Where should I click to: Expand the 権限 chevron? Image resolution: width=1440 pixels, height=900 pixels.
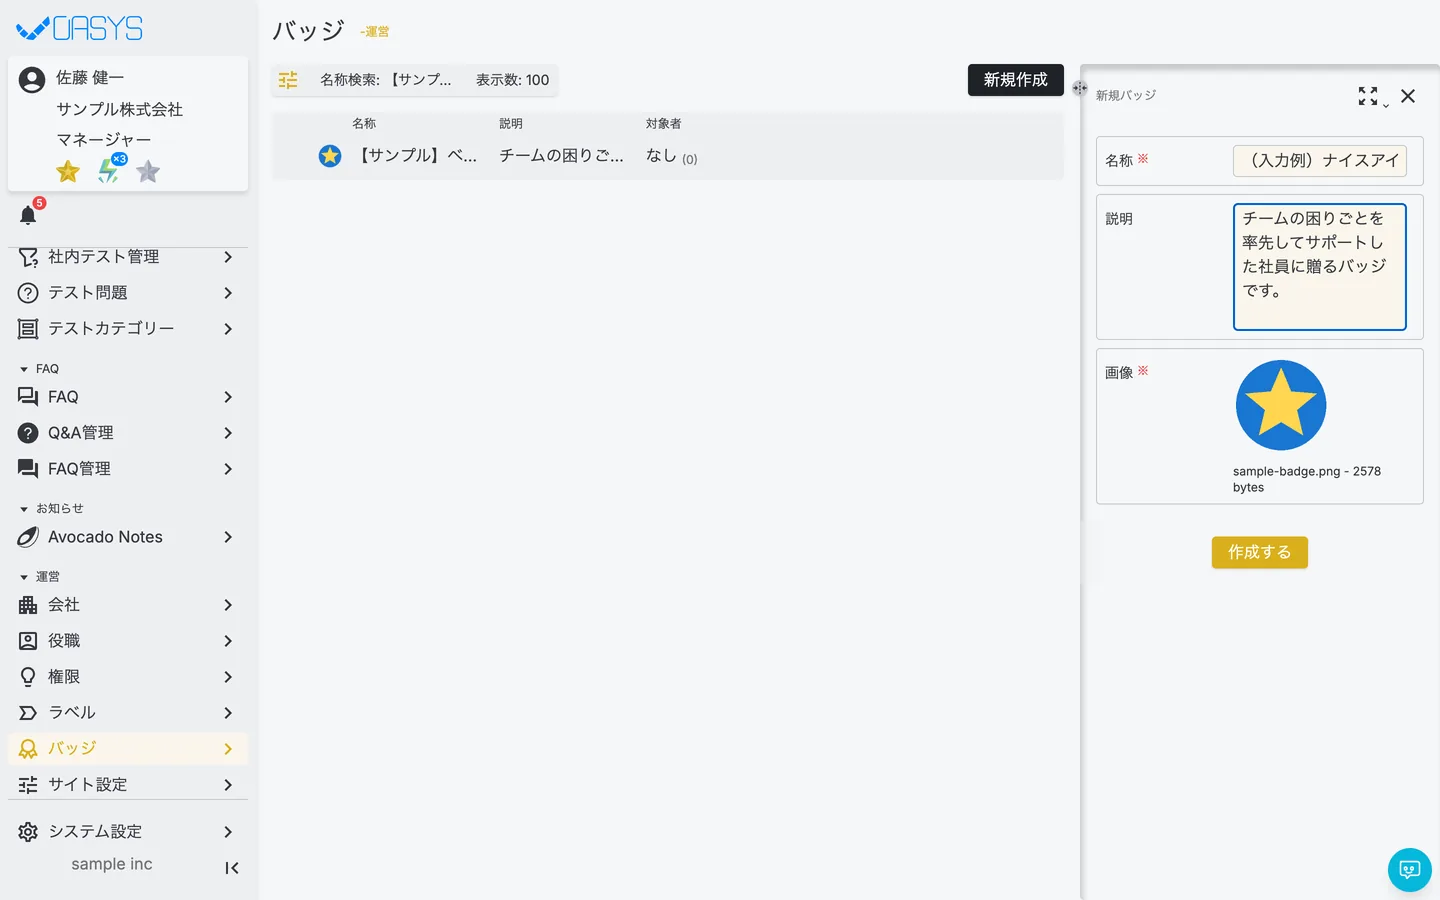228,677
